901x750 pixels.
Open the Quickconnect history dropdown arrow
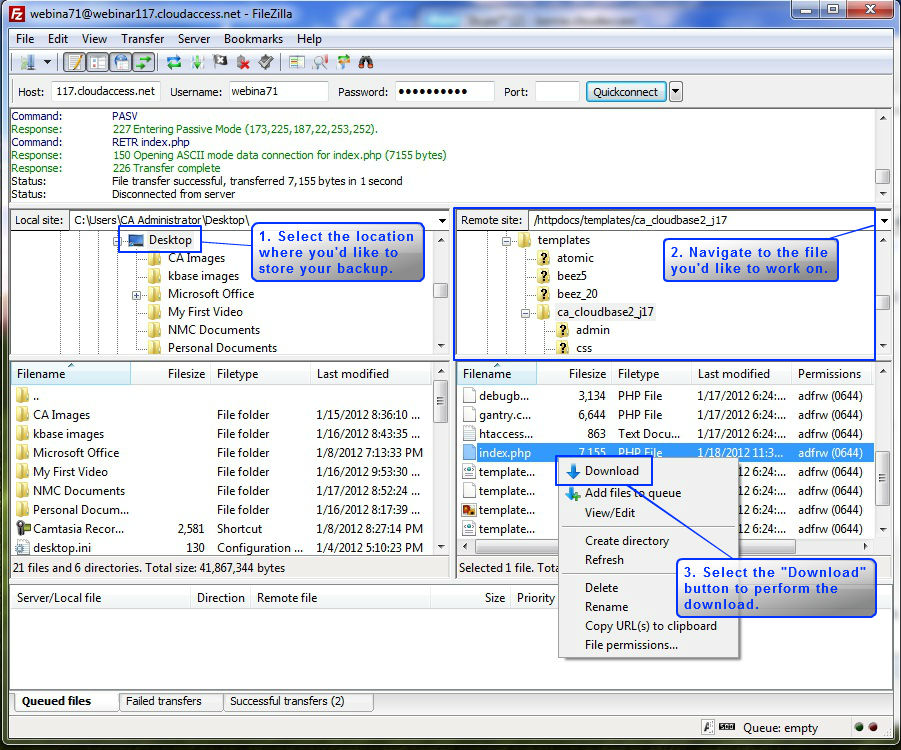tap(676, 91)
